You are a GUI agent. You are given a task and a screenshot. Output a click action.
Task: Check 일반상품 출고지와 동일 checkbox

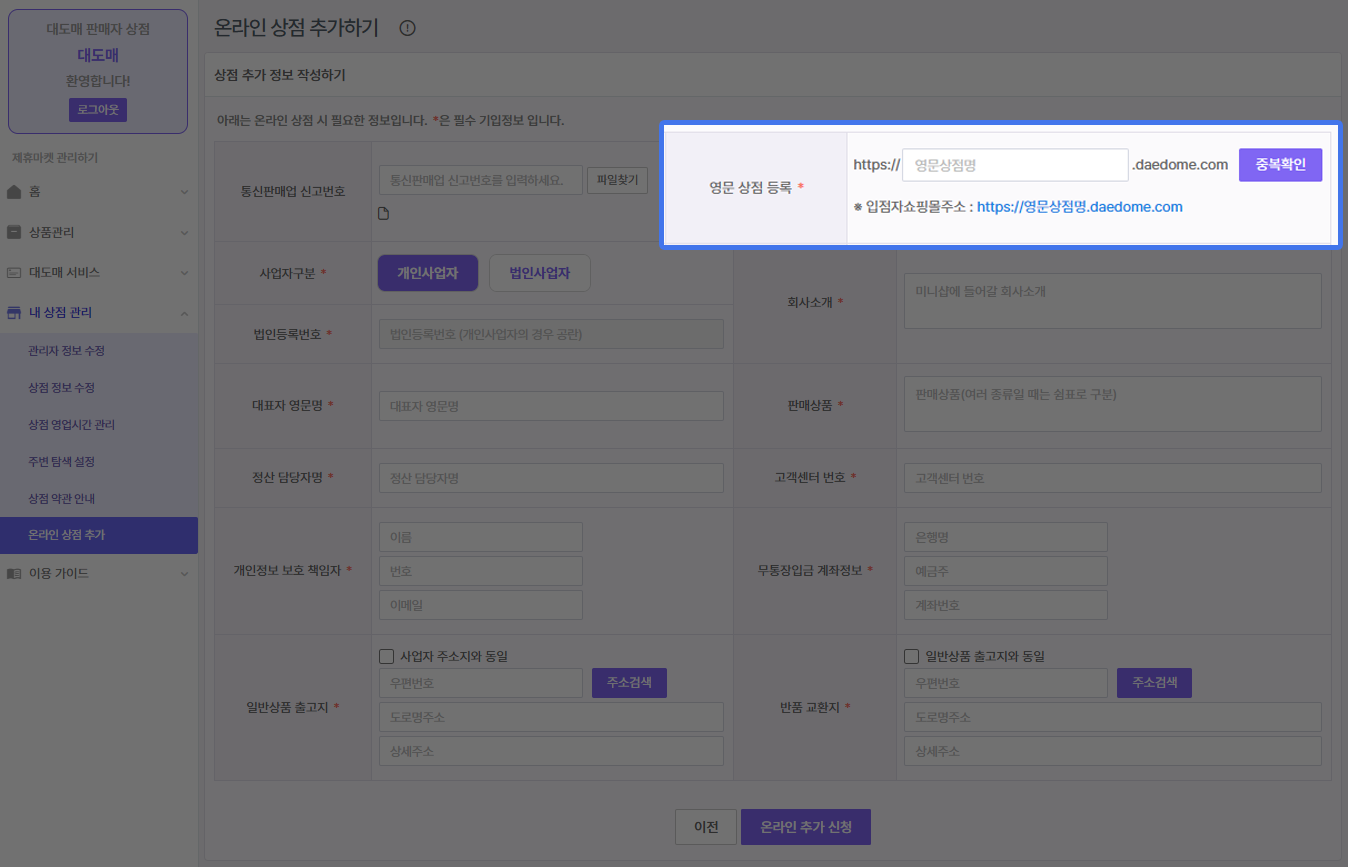[911, 657]
